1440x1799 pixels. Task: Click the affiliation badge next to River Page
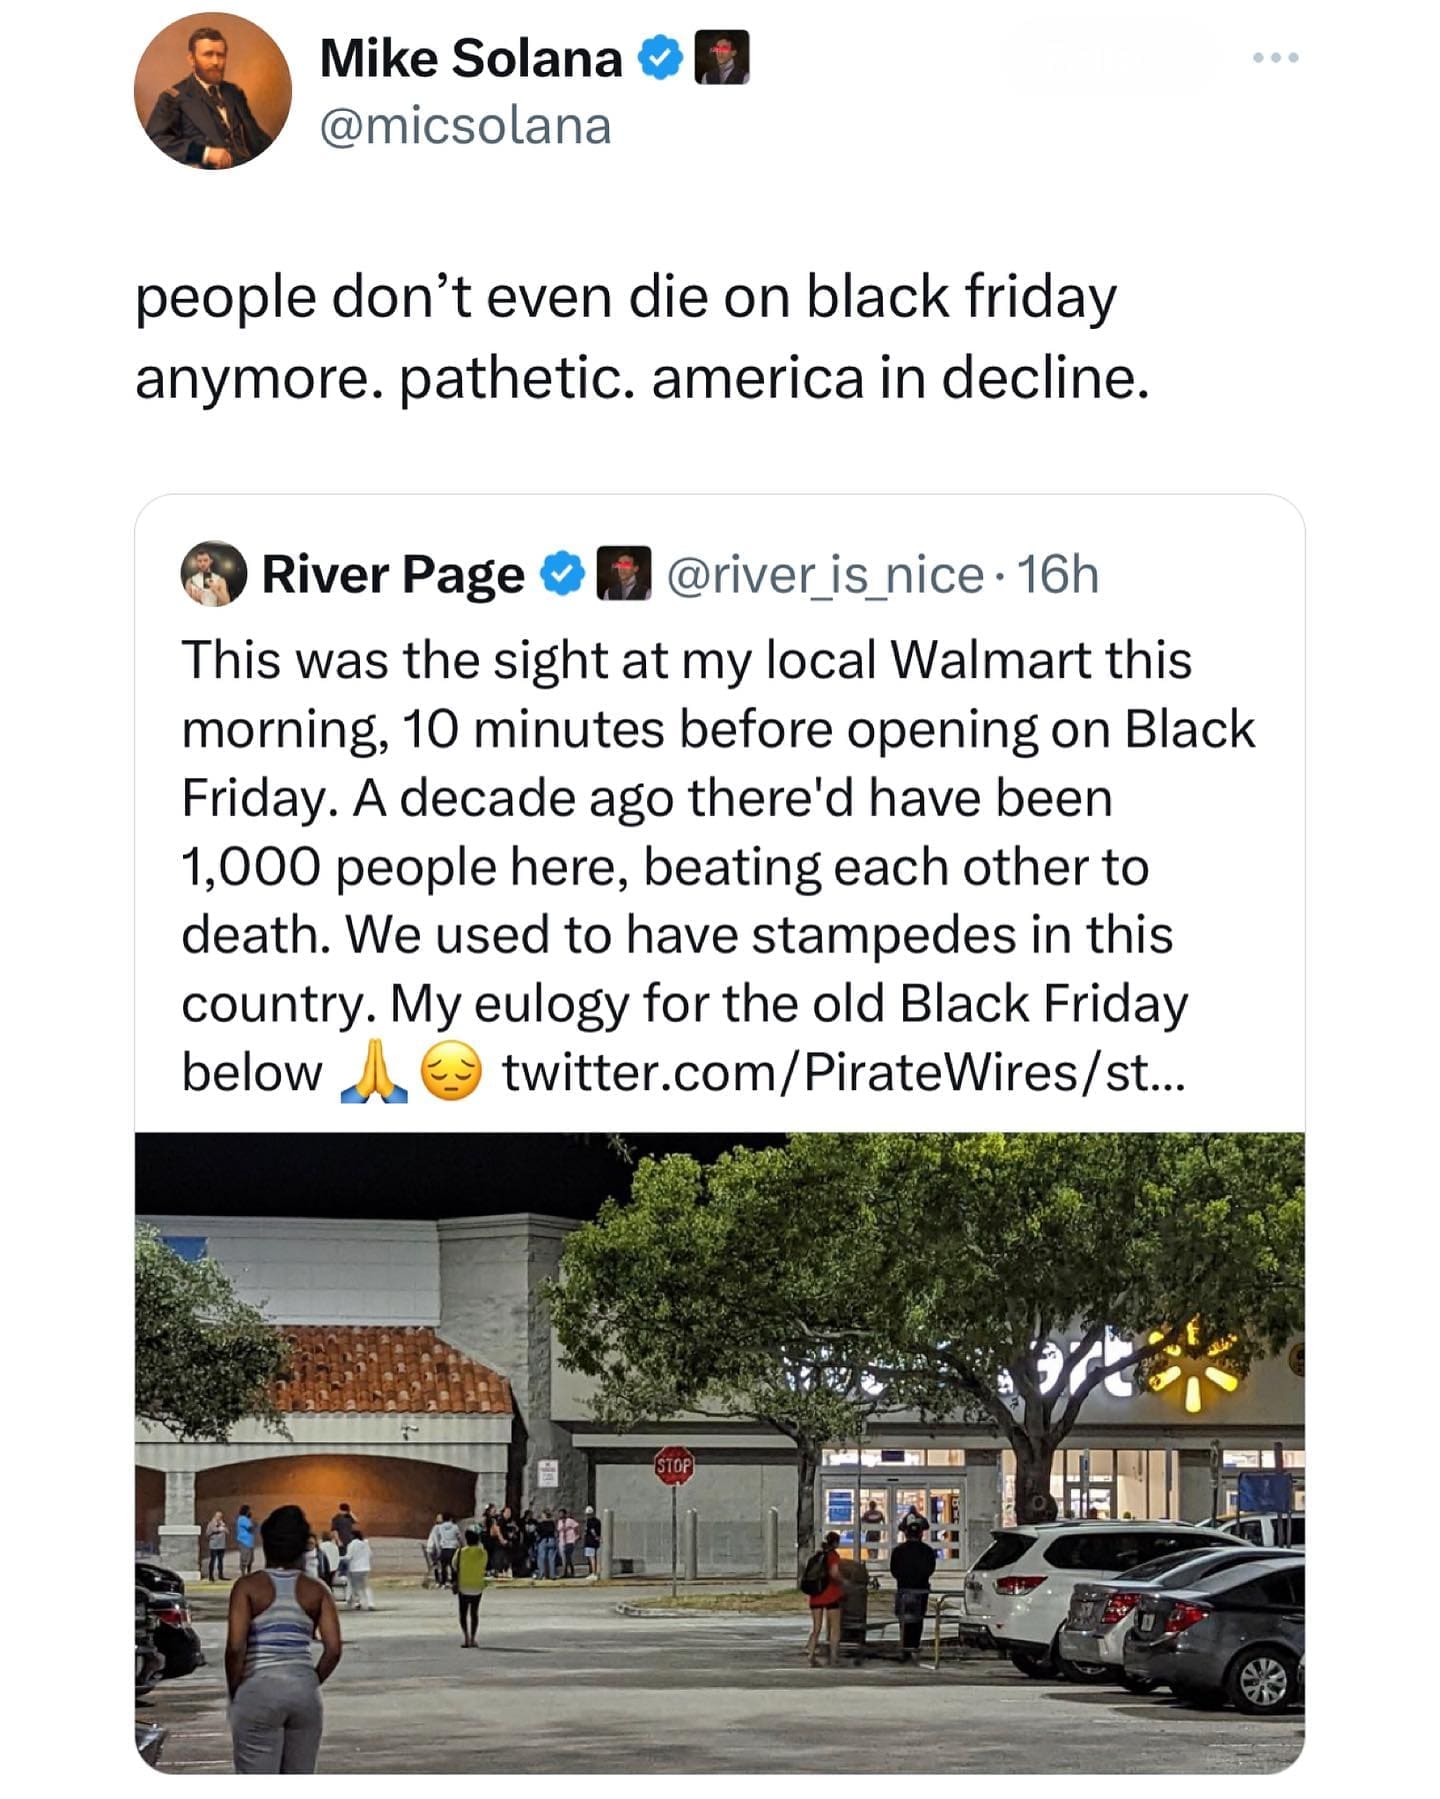click(624, 574)
